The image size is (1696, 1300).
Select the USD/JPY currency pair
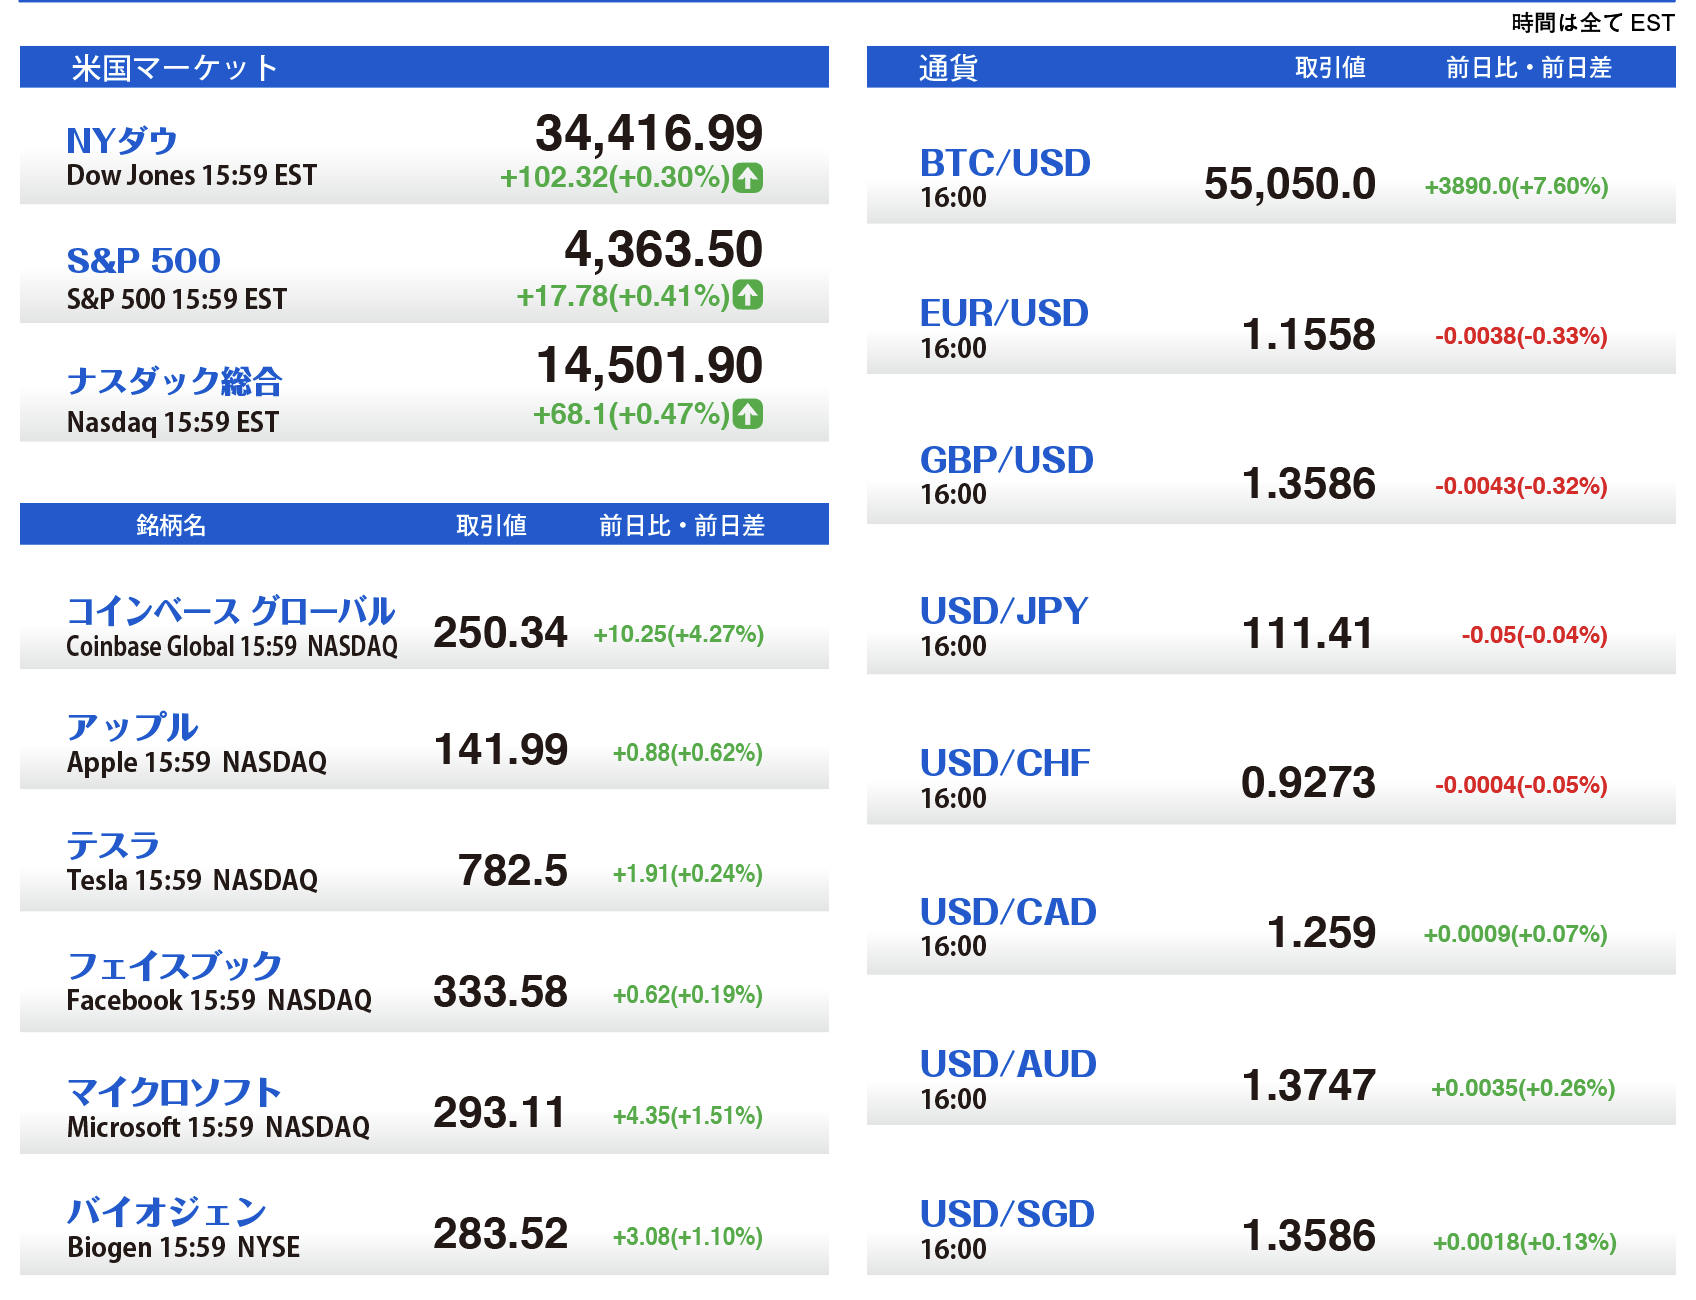(1004, 611)
